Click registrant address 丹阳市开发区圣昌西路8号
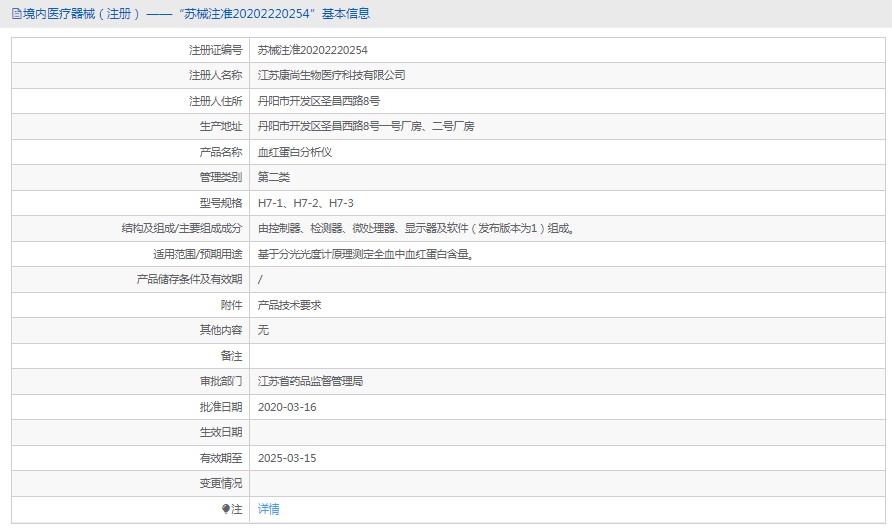Image resolution: width=892 pixels, height=530 pixels. tap(319, 101)
